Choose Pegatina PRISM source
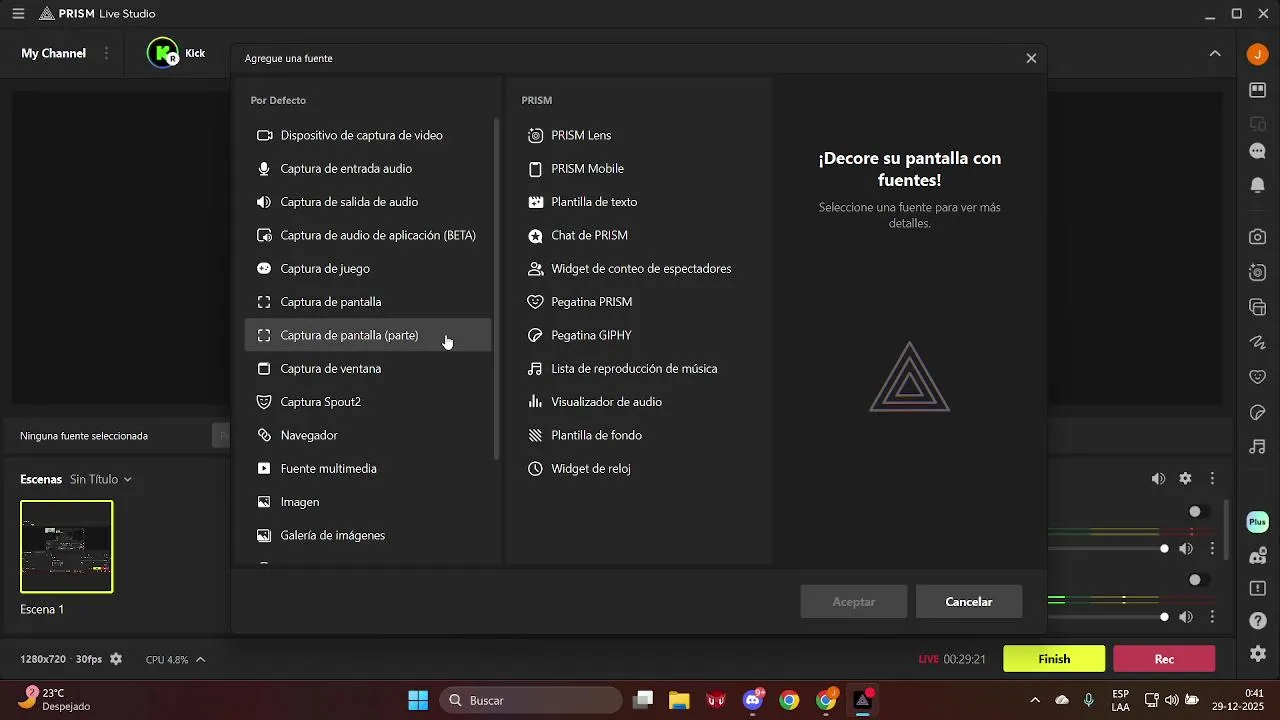Screen dimensions: 1280x720 (638, 302)
